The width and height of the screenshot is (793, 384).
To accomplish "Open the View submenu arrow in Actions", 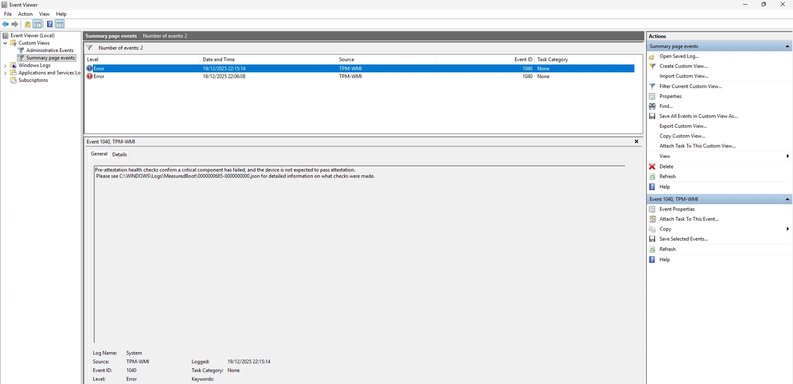I will click(787, 156).
